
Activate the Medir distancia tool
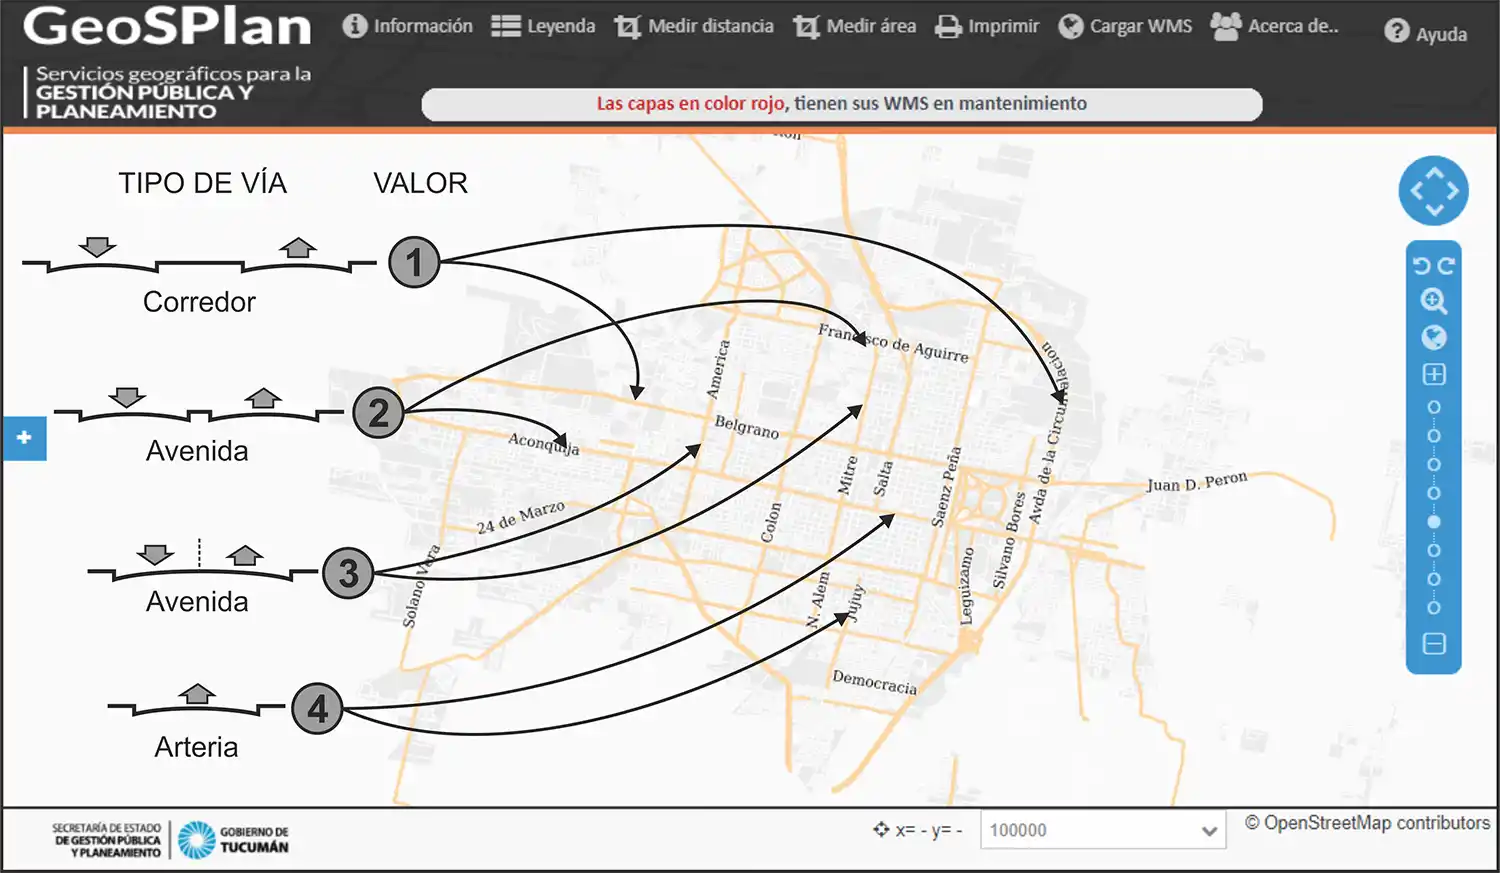pyautogui.click(x=694, y=26)
